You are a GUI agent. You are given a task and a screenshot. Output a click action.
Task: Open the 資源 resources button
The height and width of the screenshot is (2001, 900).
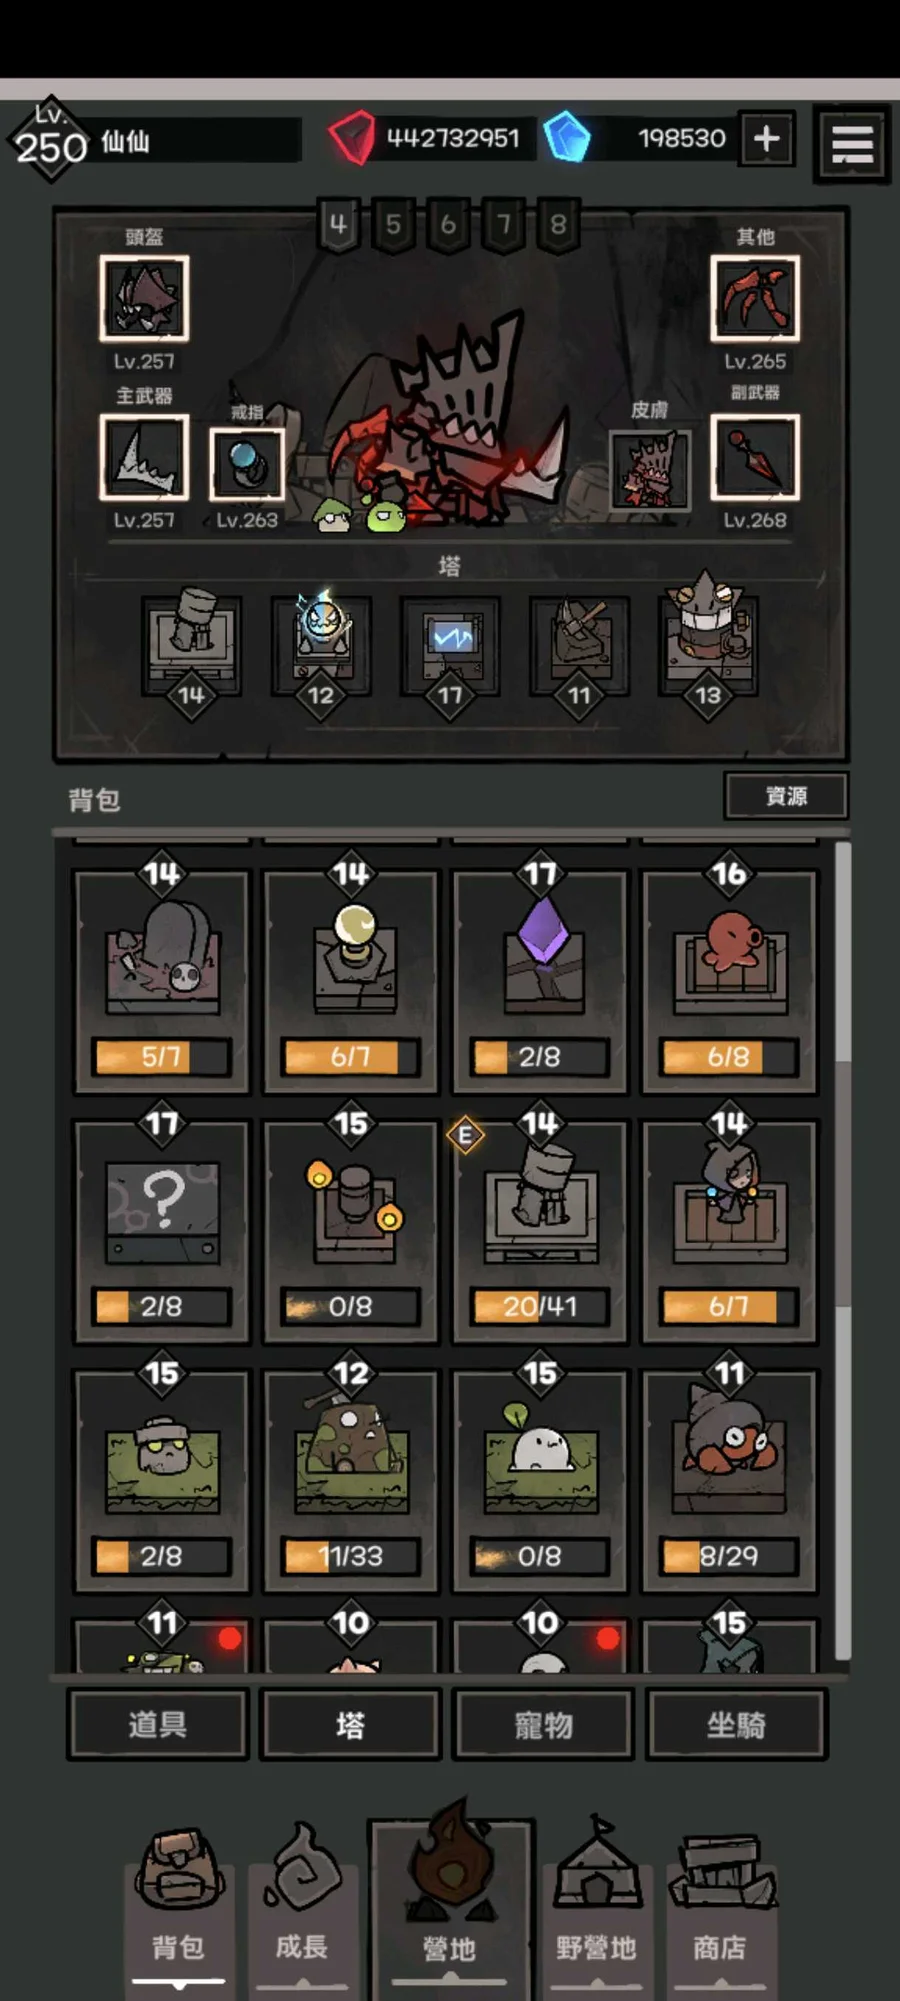786,796
